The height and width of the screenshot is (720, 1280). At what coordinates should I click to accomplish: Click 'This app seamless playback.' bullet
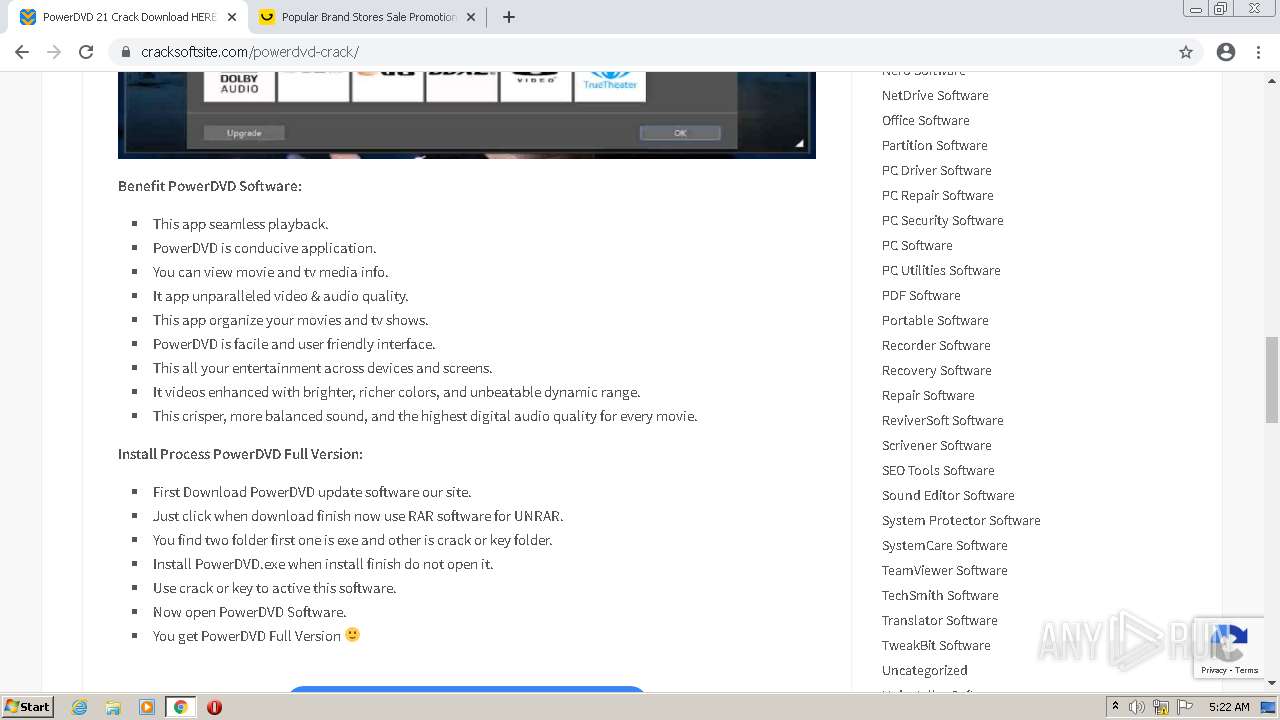coord(241,224)
